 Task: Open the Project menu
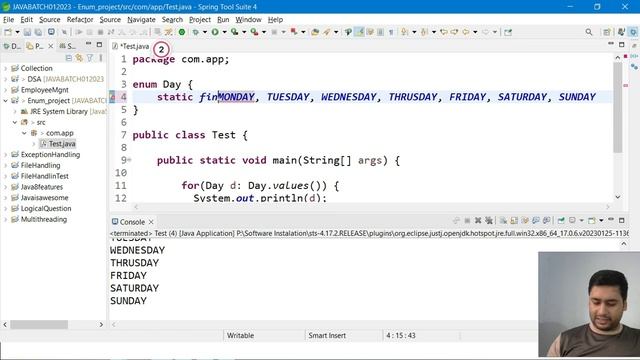(x=200, y=20)
